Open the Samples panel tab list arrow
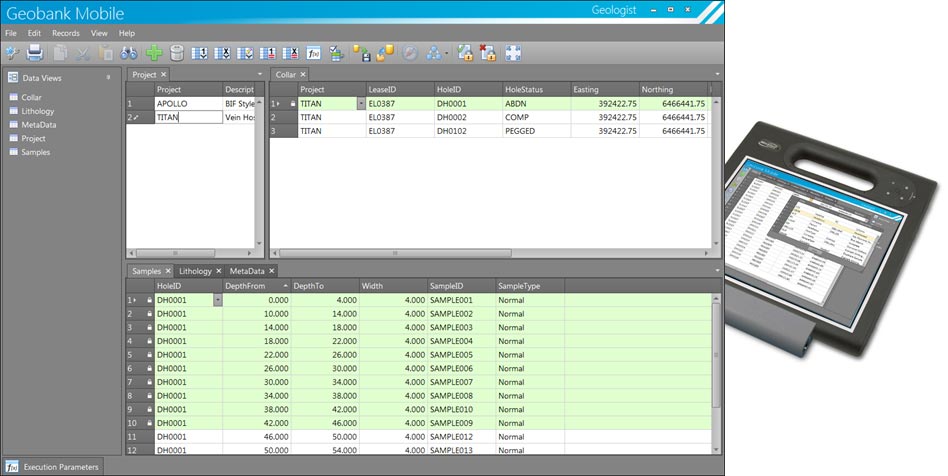 (717, 271)
